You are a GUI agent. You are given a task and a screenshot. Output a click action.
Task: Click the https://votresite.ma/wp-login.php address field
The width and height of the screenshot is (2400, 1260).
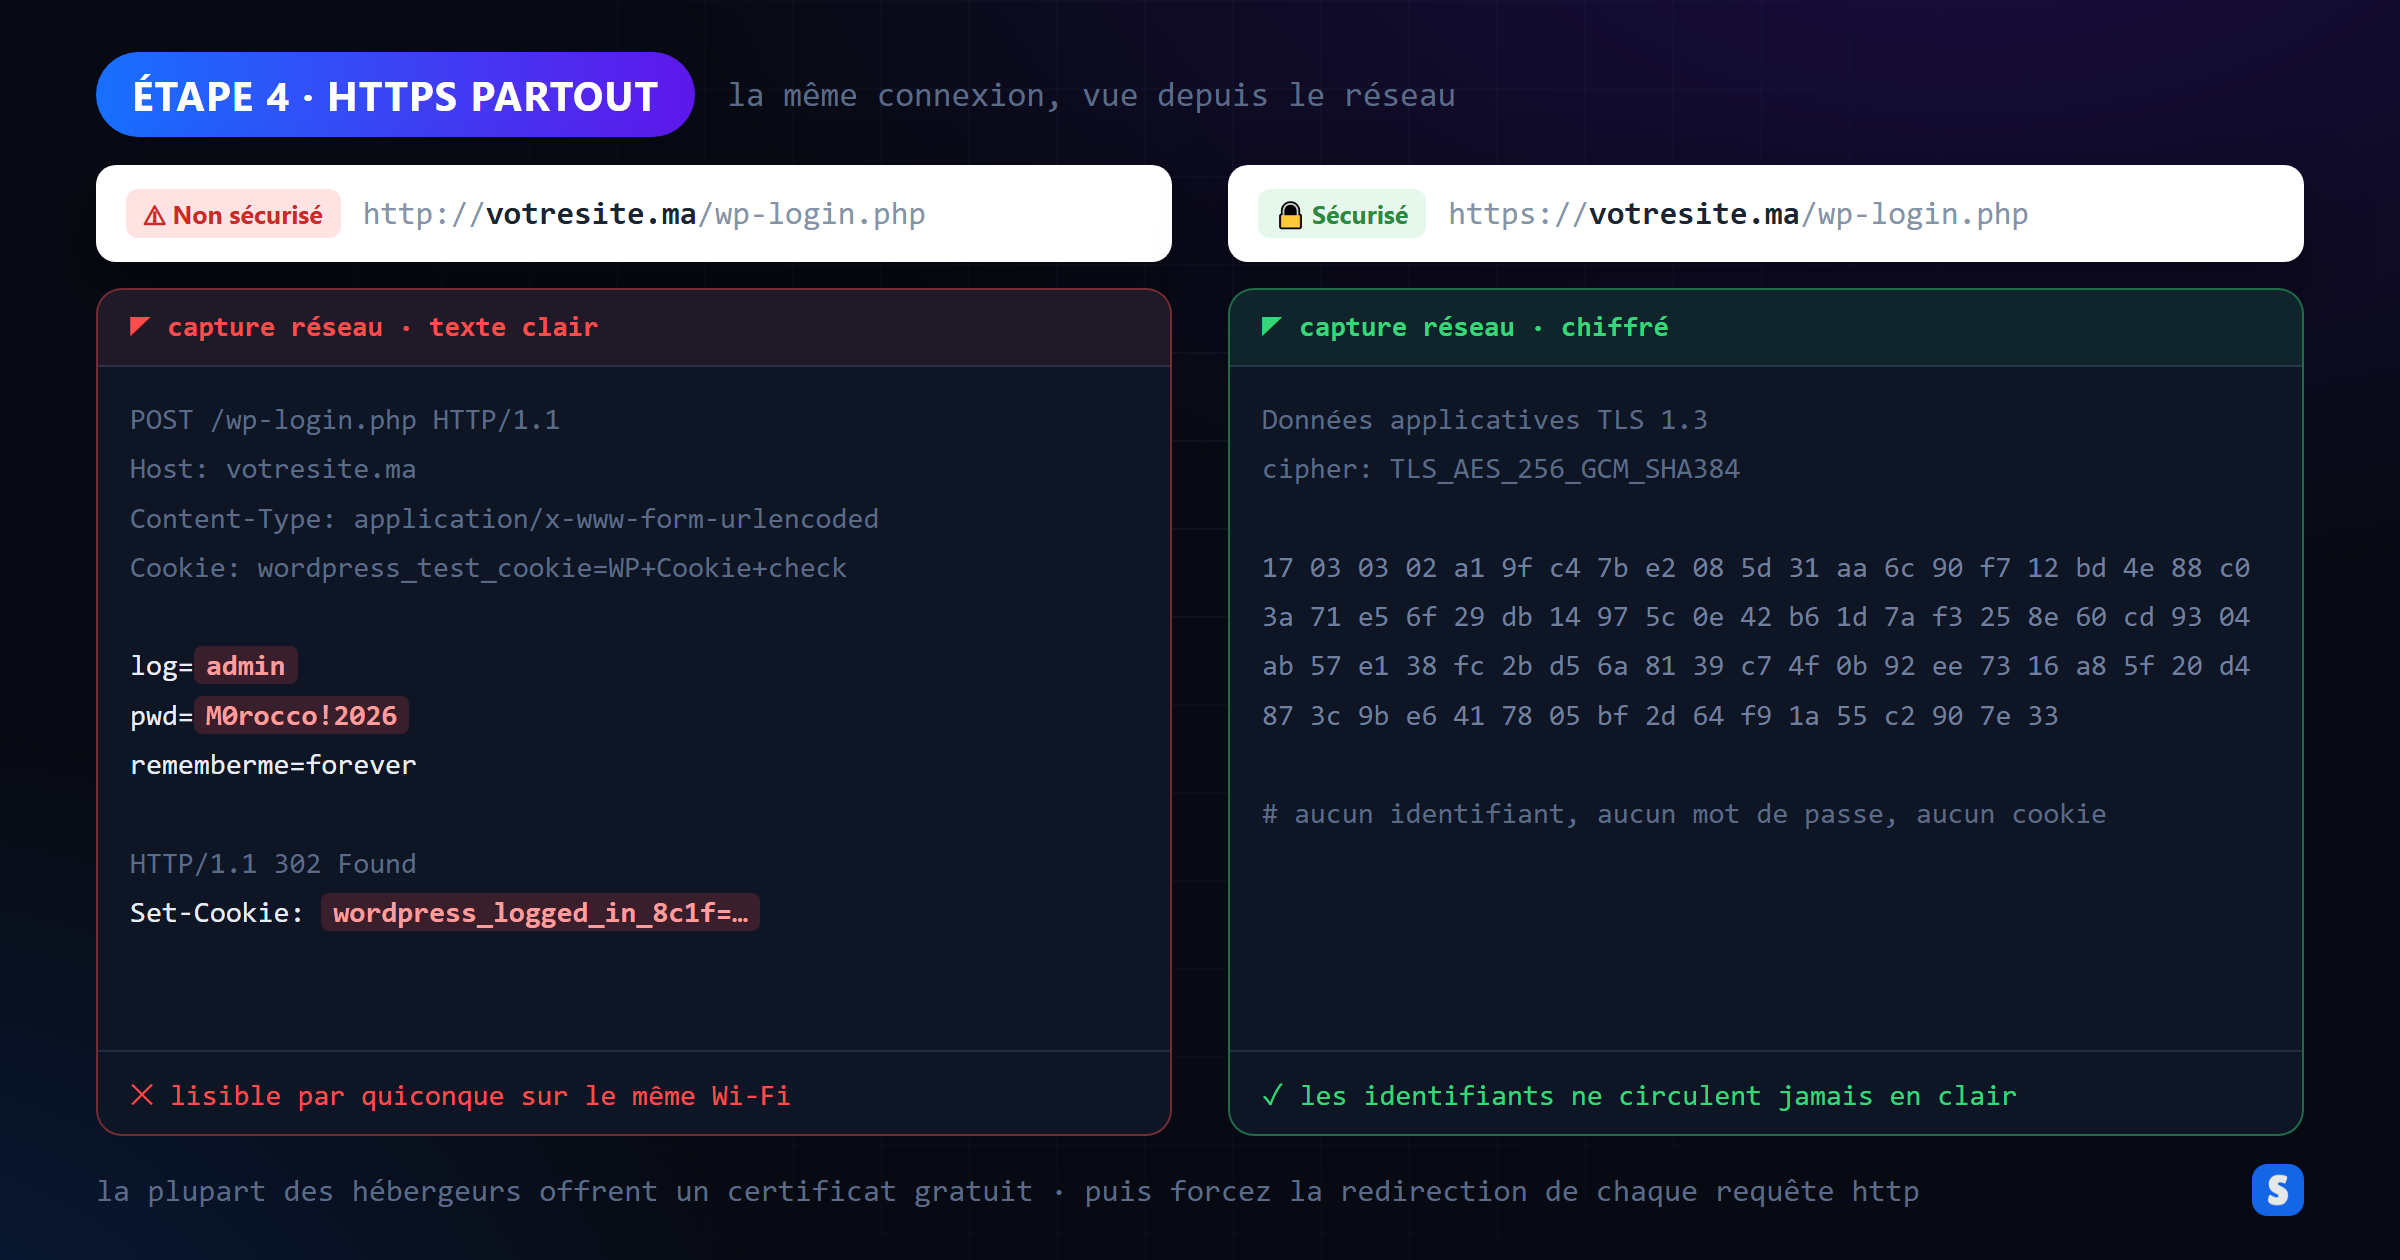click(1766, 214)
